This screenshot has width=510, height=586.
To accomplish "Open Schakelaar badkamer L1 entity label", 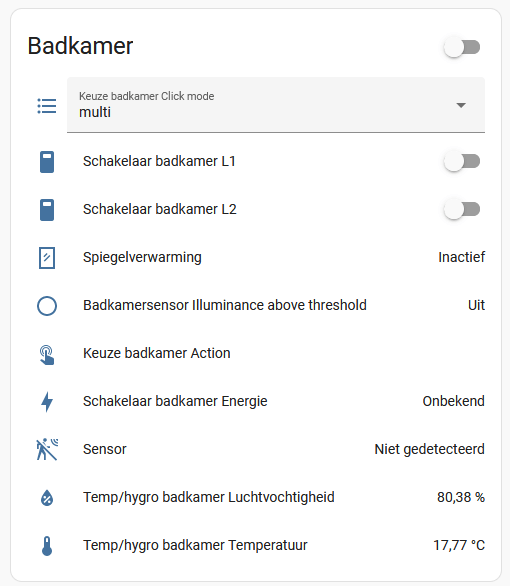I will pyautogui.click(x=159, y=161).
